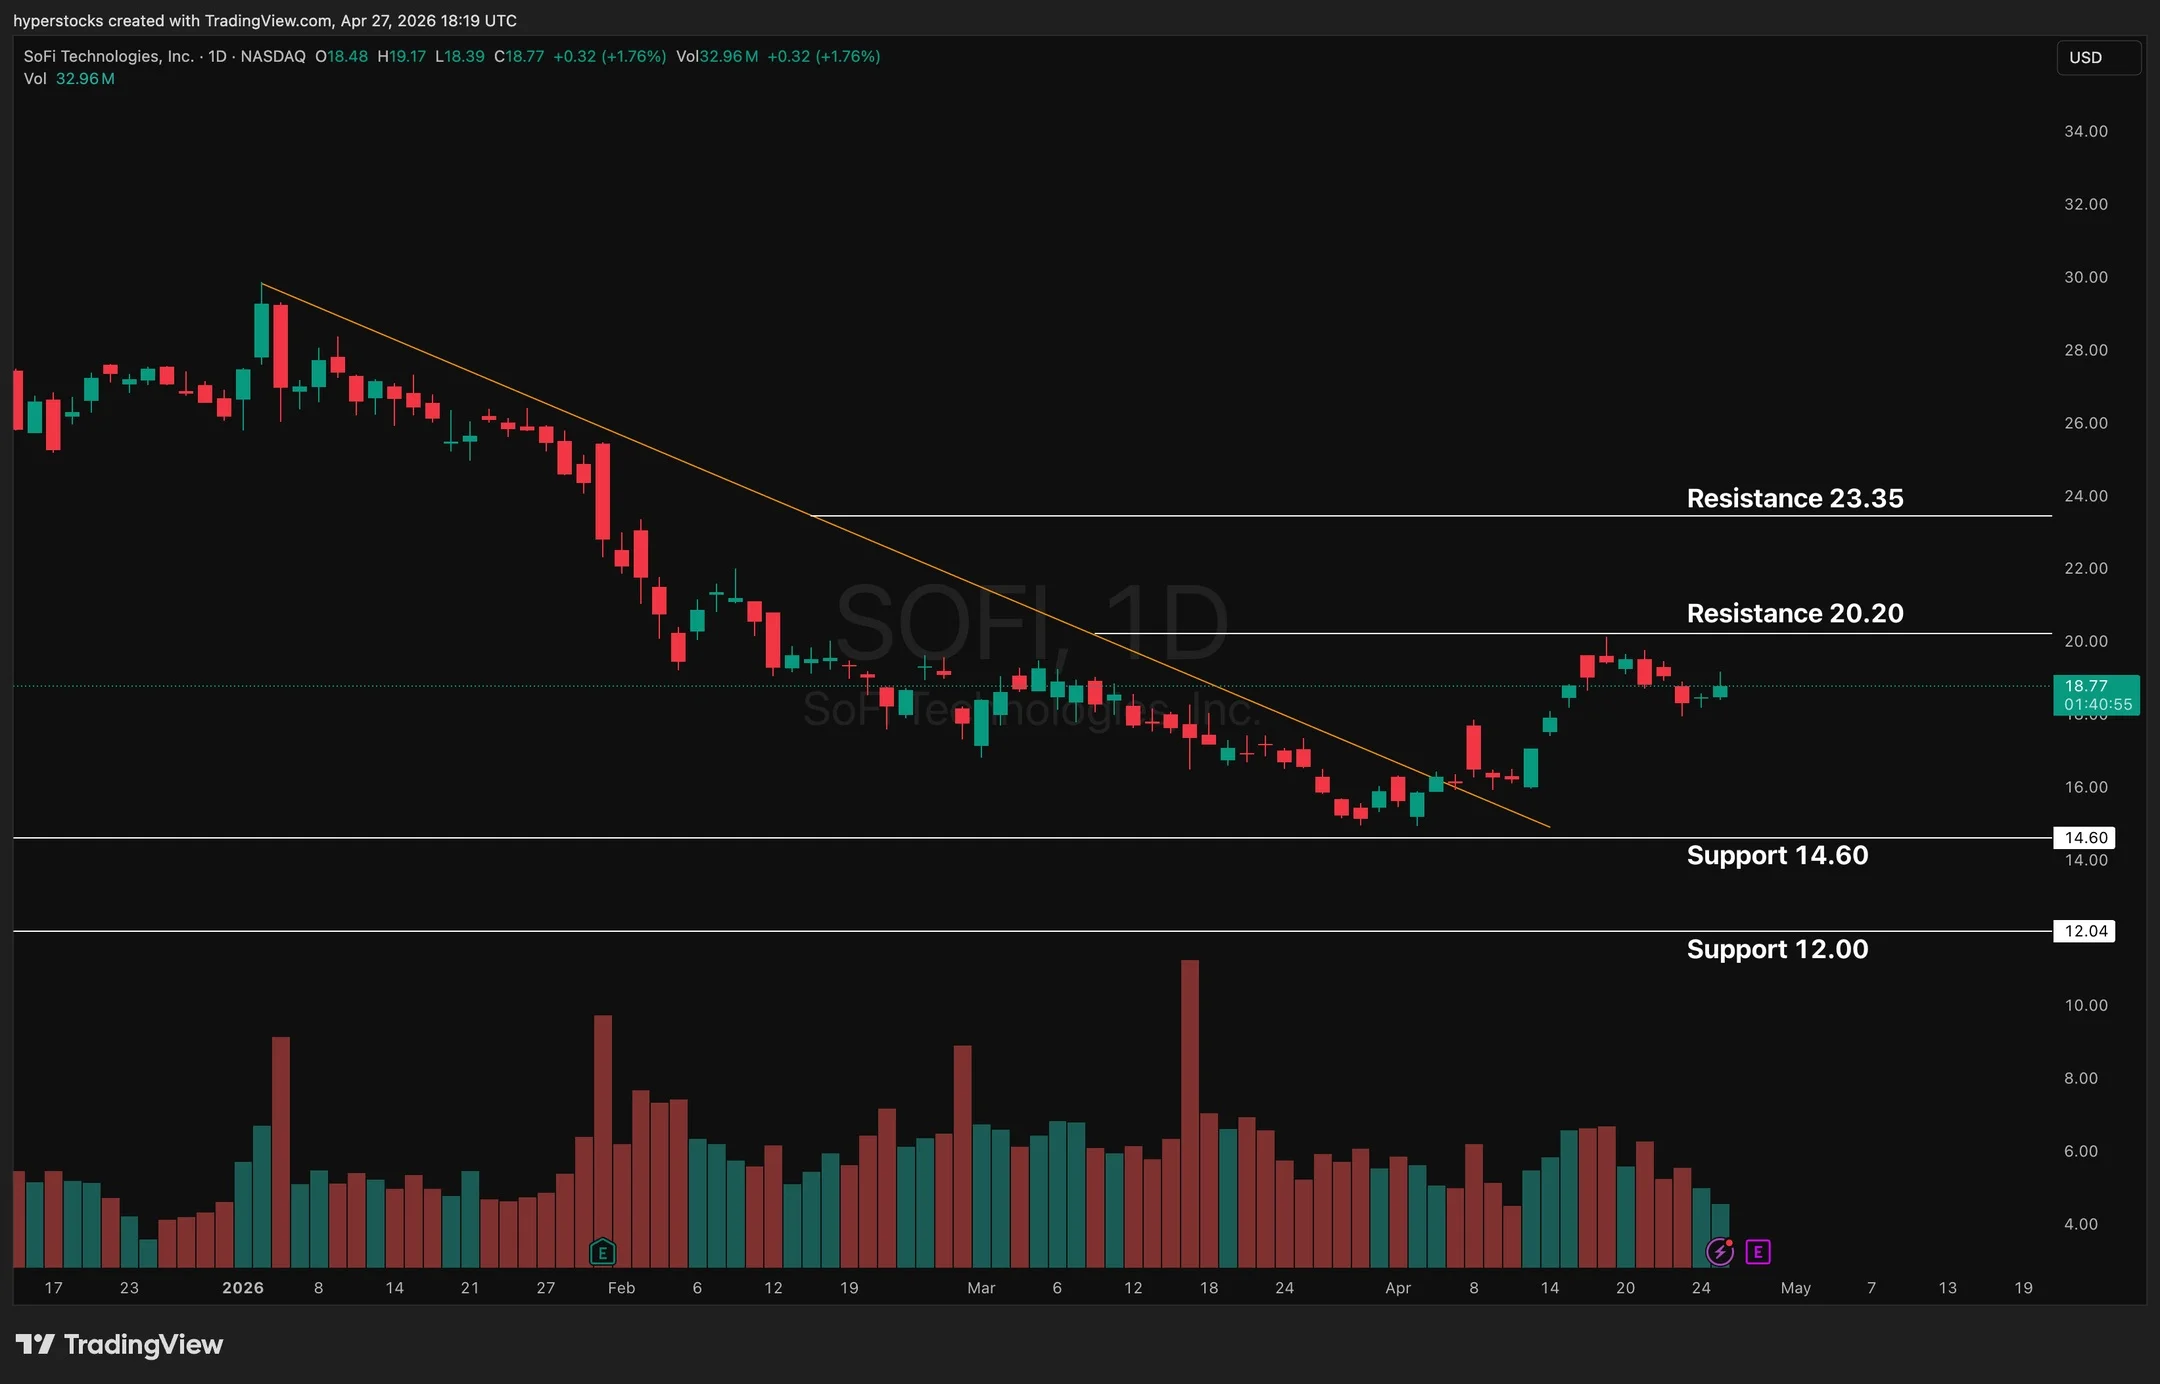Click the 17 date label on time axis
The image size is (2160, 1384).
click(54, 1288)
